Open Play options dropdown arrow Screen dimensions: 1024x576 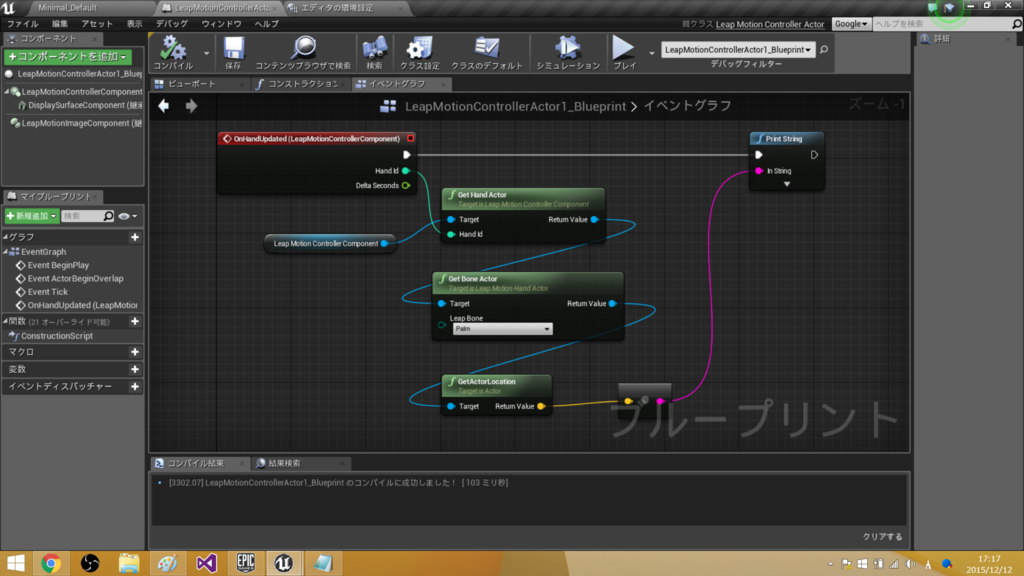pos(651,53)
